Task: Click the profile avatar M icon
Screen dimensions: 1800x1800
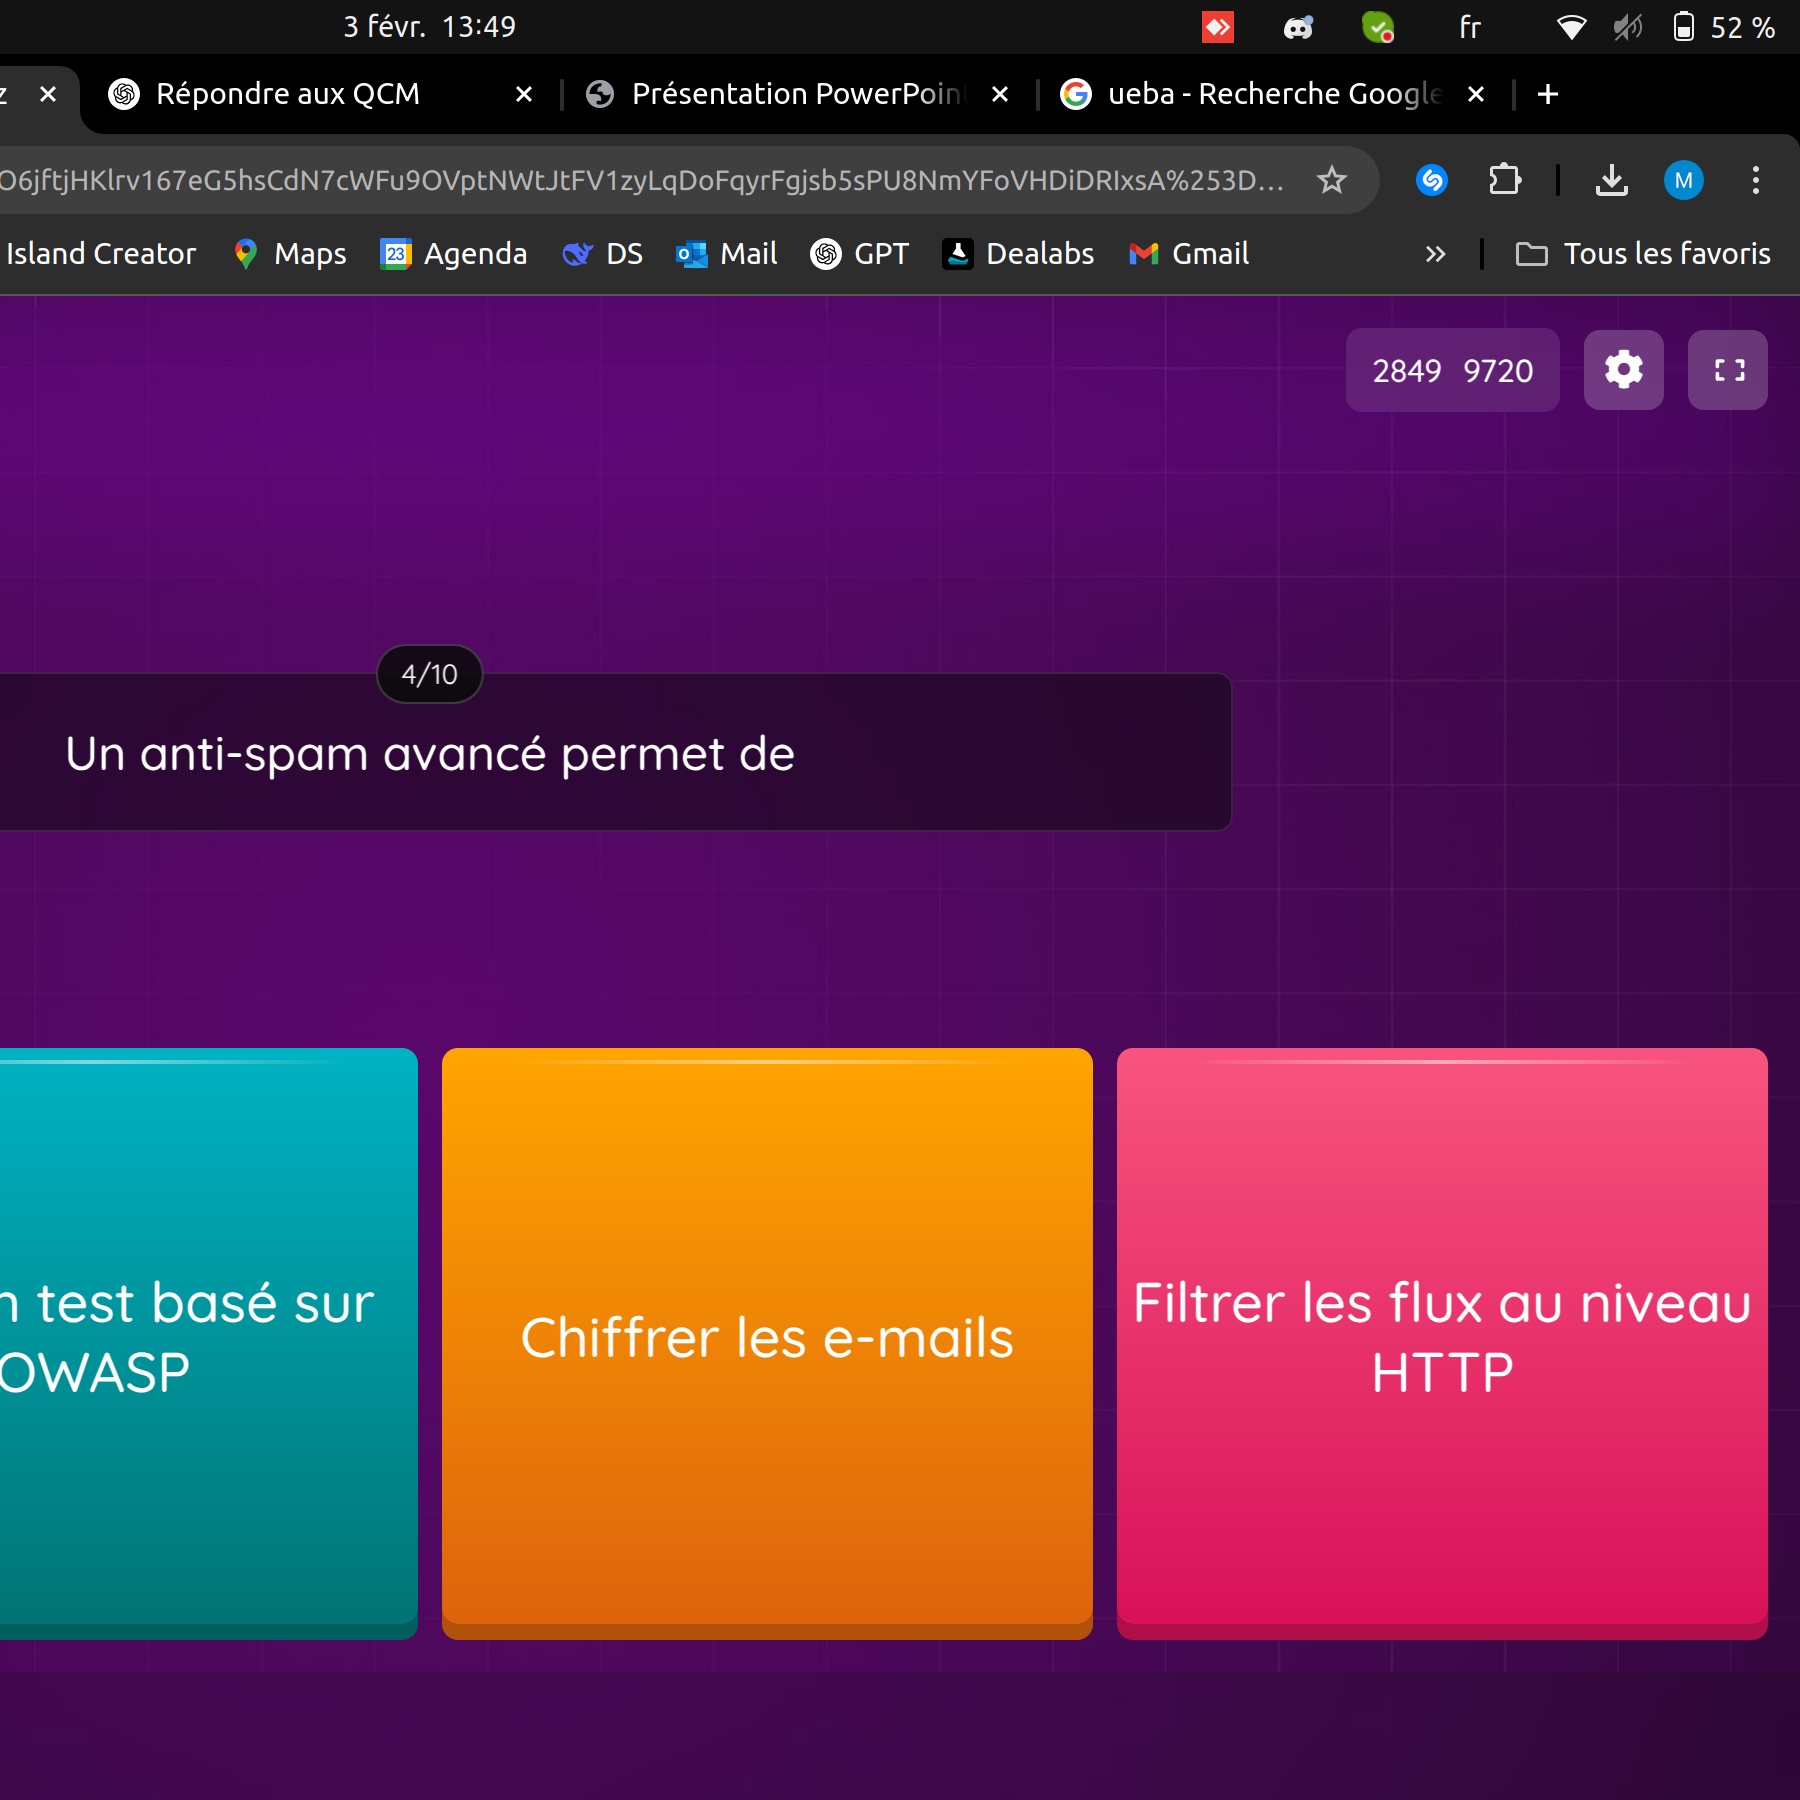Action: pos(1683,180)
